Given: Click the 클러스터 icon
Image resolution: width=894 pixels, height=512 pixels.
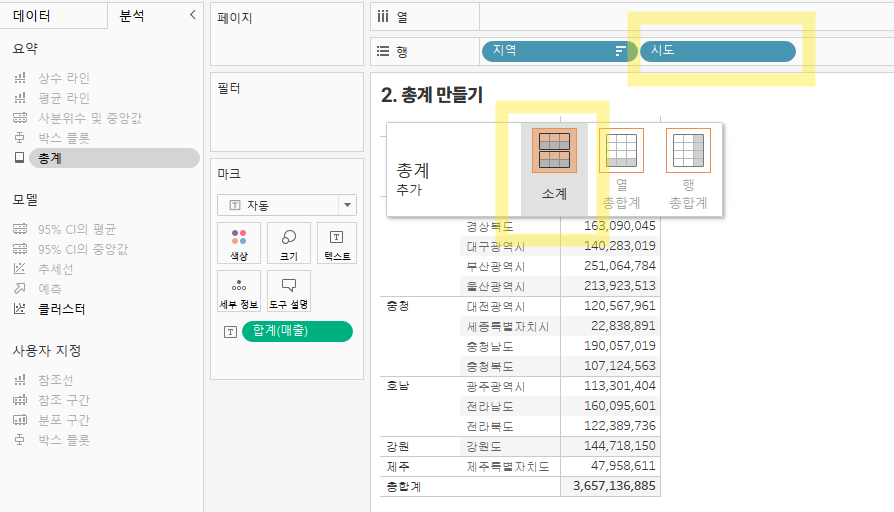Looking at the screenshot, I should pyautogui.click(x=20, y=308).
